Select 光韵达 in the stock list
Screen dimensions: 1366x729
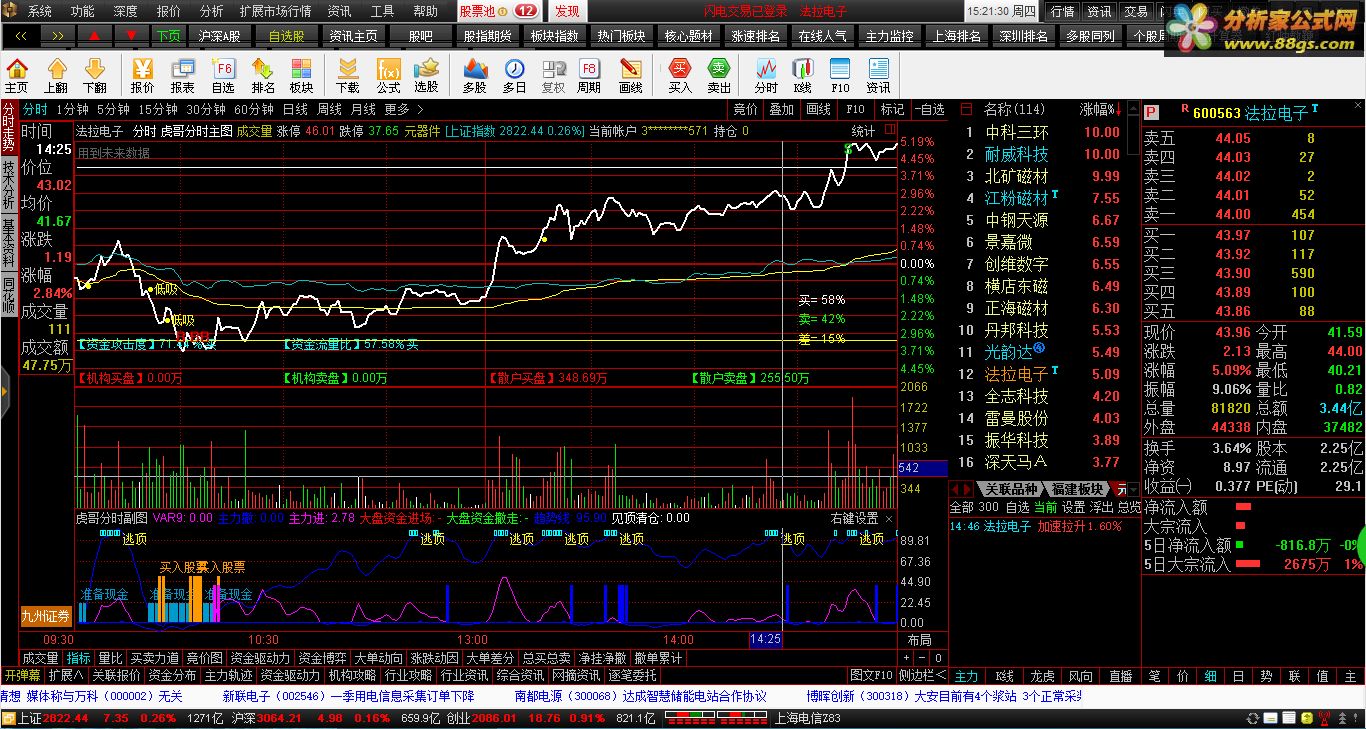tap(1008, 352)
